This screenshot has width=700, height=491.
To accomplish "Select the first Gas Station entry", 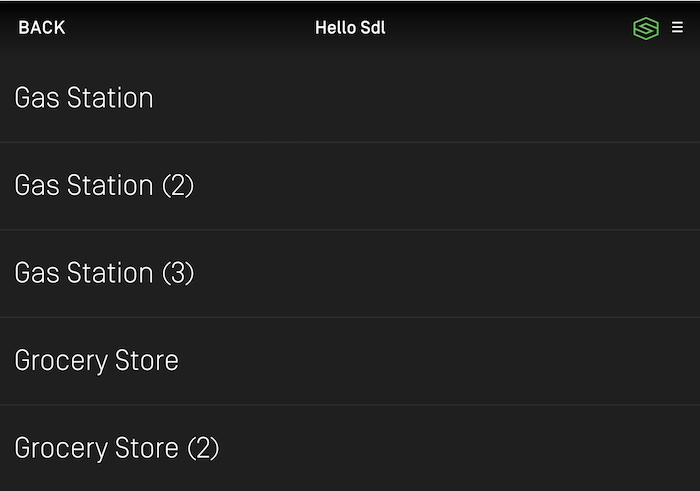I will (x=84, y=98).
